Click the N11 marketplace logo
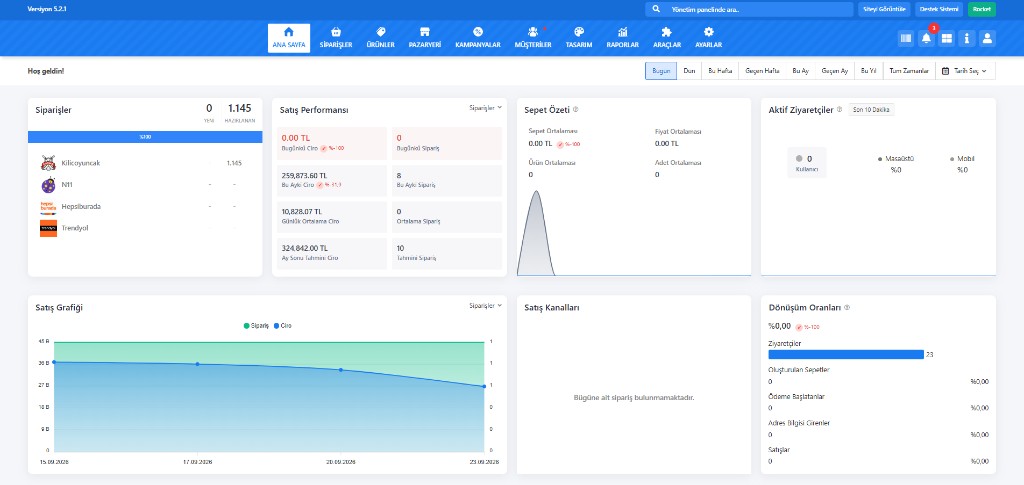This screenshot has width=1024, height=485. (x=48, y=185)
